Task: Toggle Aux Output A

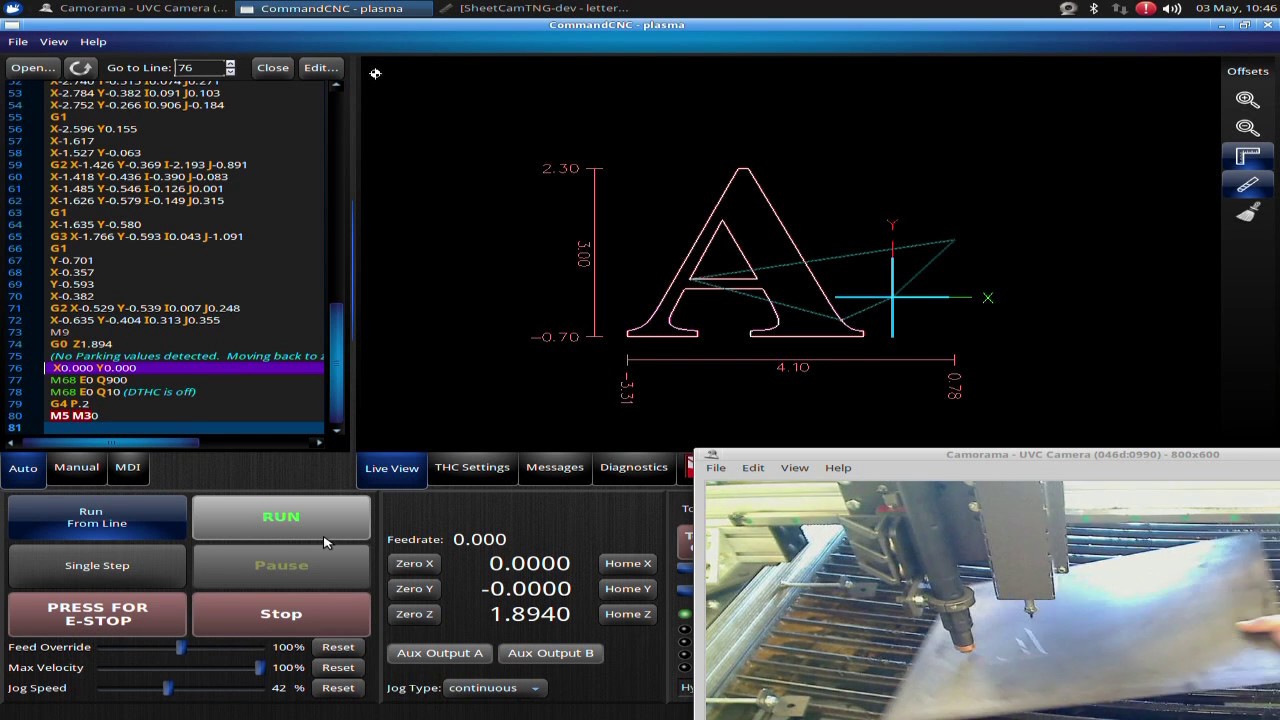Action: [440, 653]
